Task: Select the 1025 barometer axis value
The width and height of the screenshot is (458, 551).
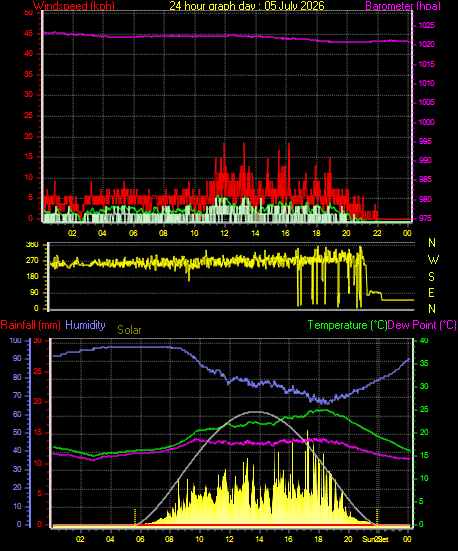Action: pos(426,26)
